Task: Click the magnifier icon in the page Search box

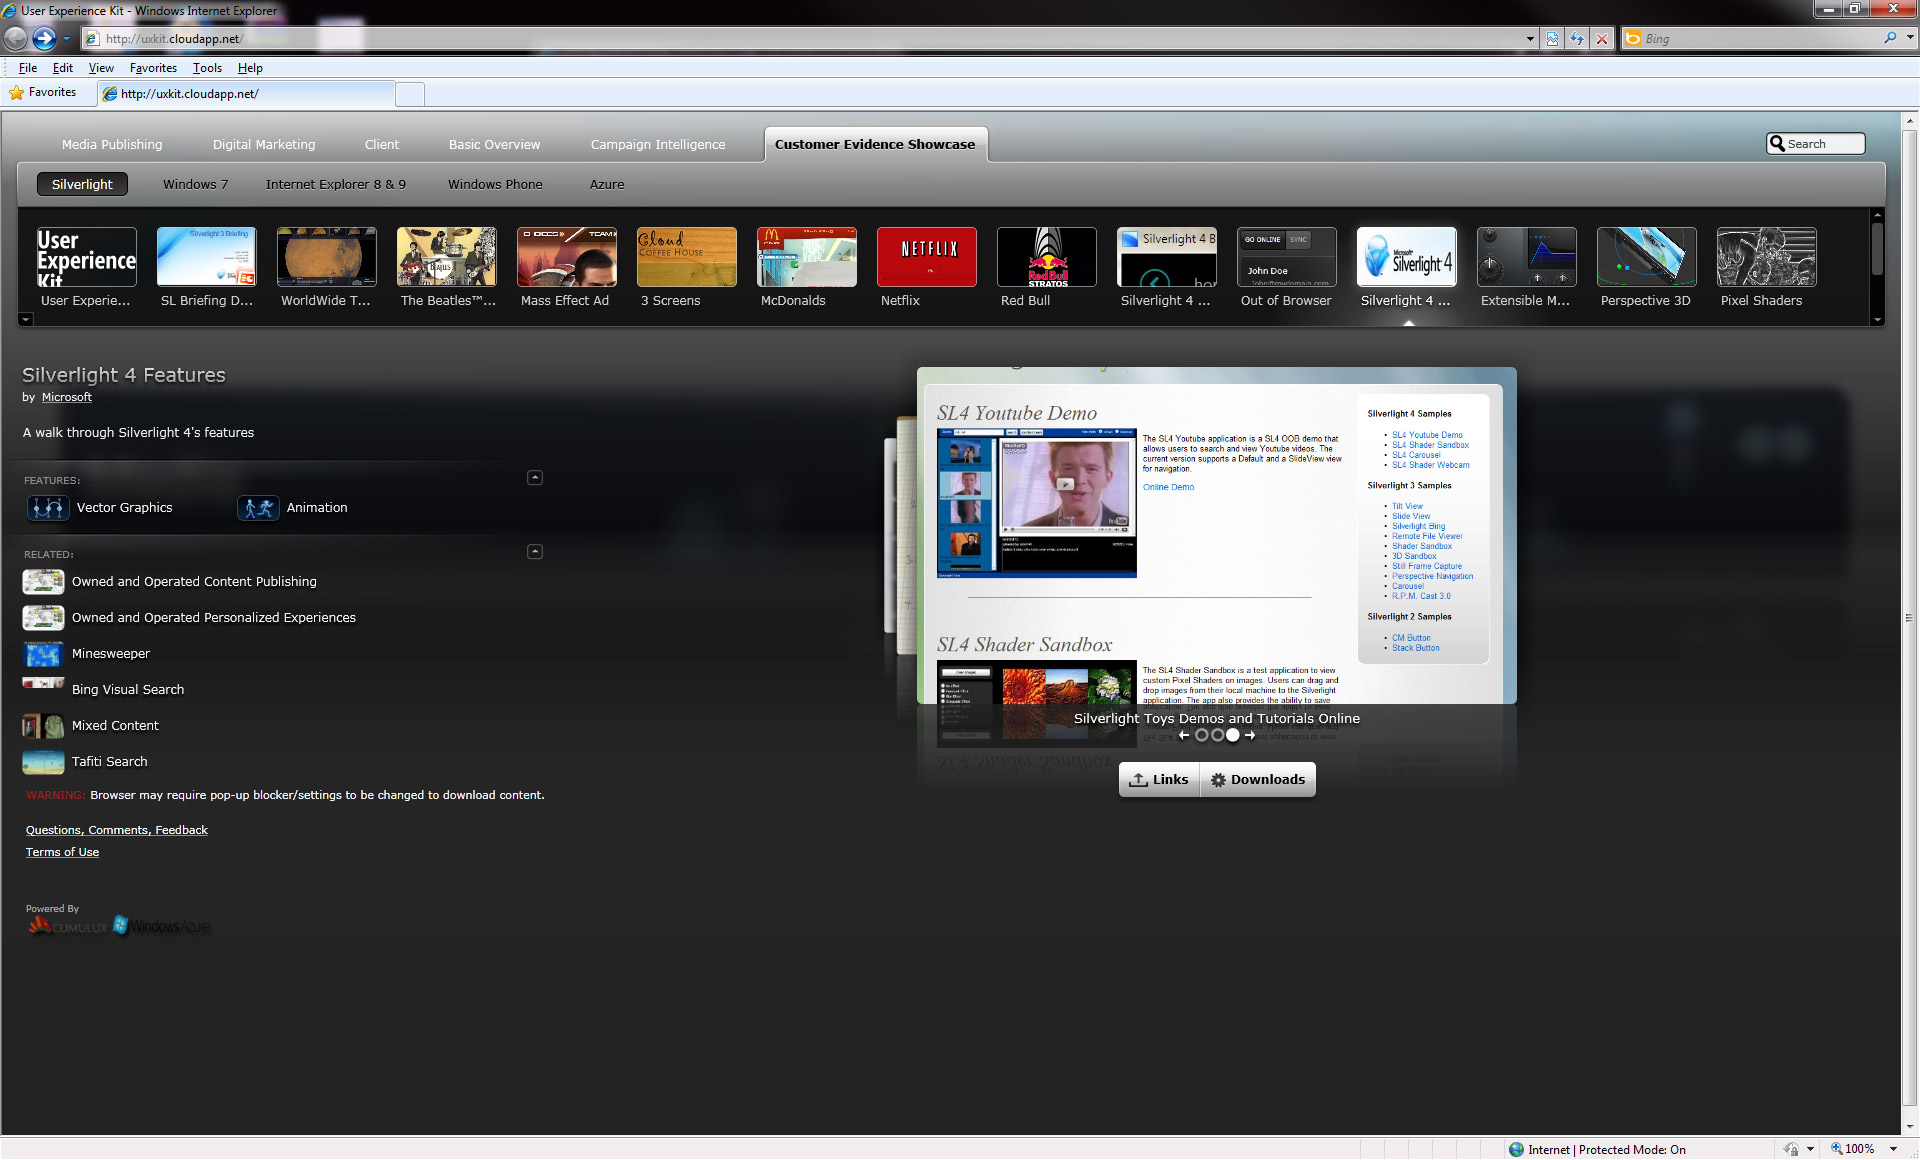Action: click(x=1777, y=143)
